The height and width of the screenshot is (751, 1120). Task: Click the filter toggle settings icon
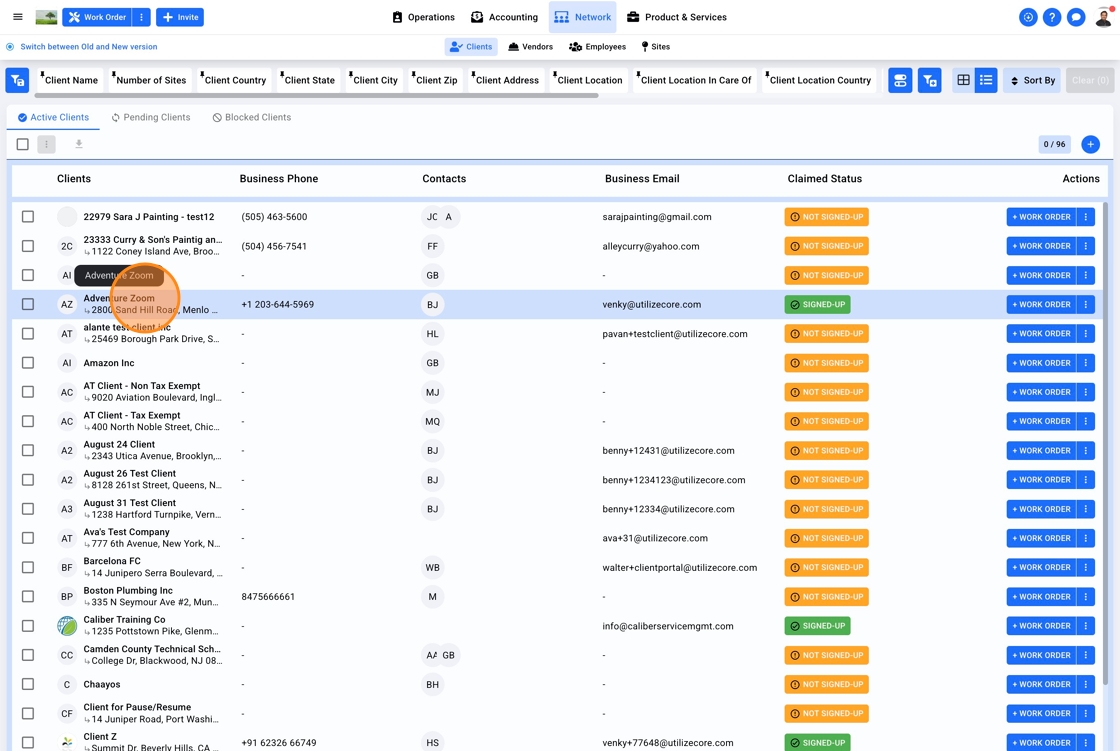coord(900,80)
